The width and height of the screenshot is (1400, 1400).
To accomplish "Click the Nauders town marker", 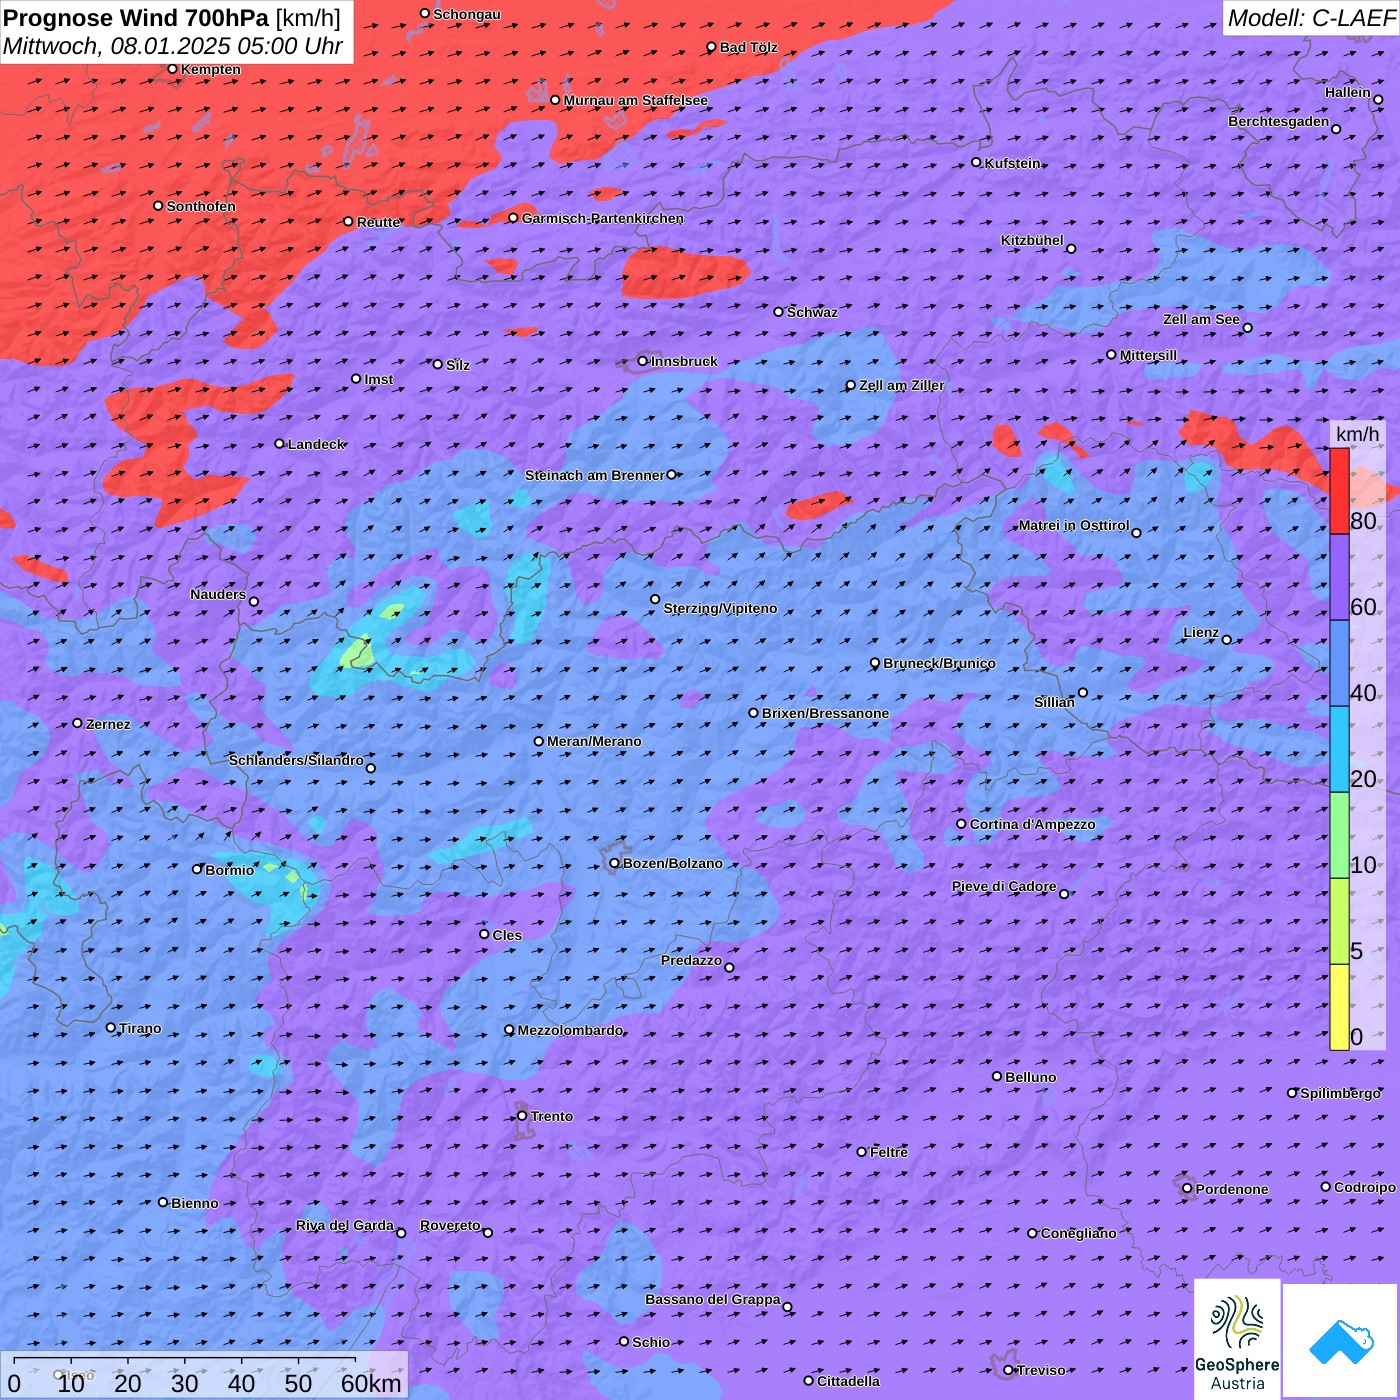I will (254, 602).
